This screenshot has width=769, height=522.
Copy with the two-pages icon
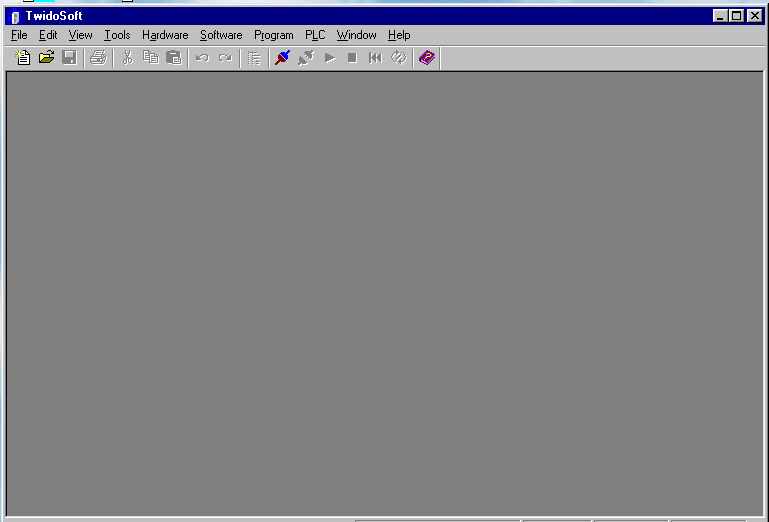(x=151, y=58)
